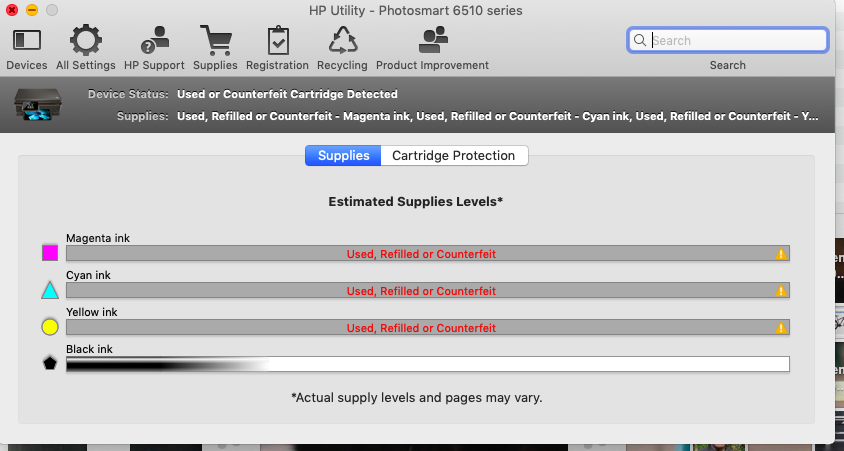The height and width of the screenshot is (451, 844).
Task: Click the search magnifier icon
Action: coord(639,40)
